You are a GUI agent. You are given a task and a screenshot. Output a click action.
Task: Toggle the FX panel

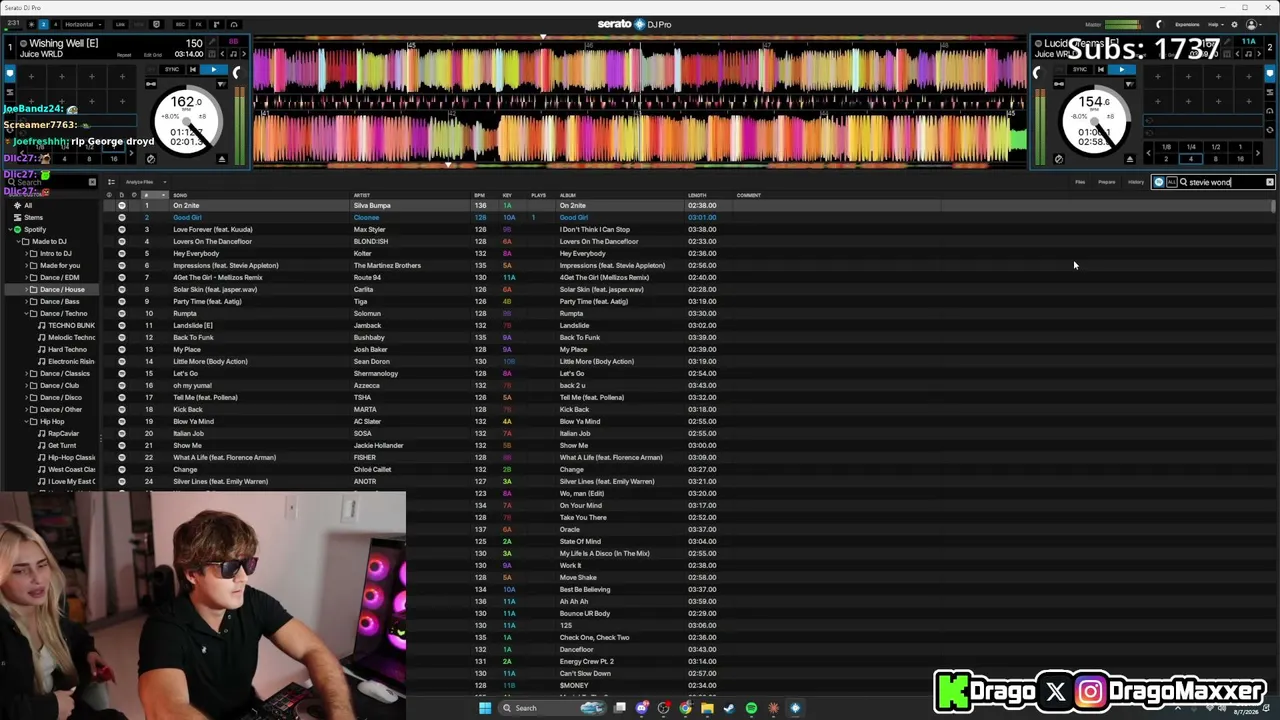(198, 24)
